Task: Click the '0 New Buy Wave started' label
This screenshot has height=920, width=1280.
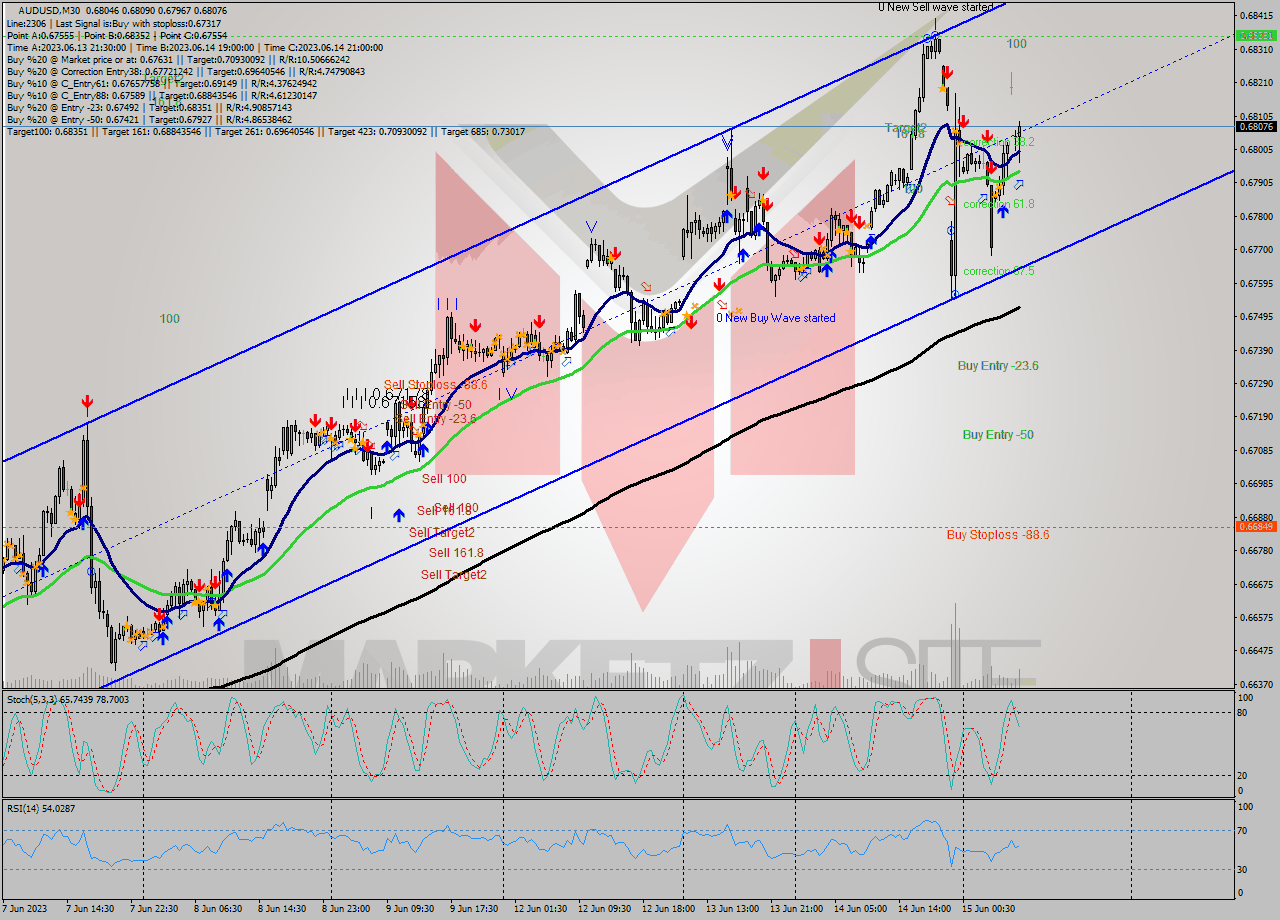Action: [x=775, y=318]
